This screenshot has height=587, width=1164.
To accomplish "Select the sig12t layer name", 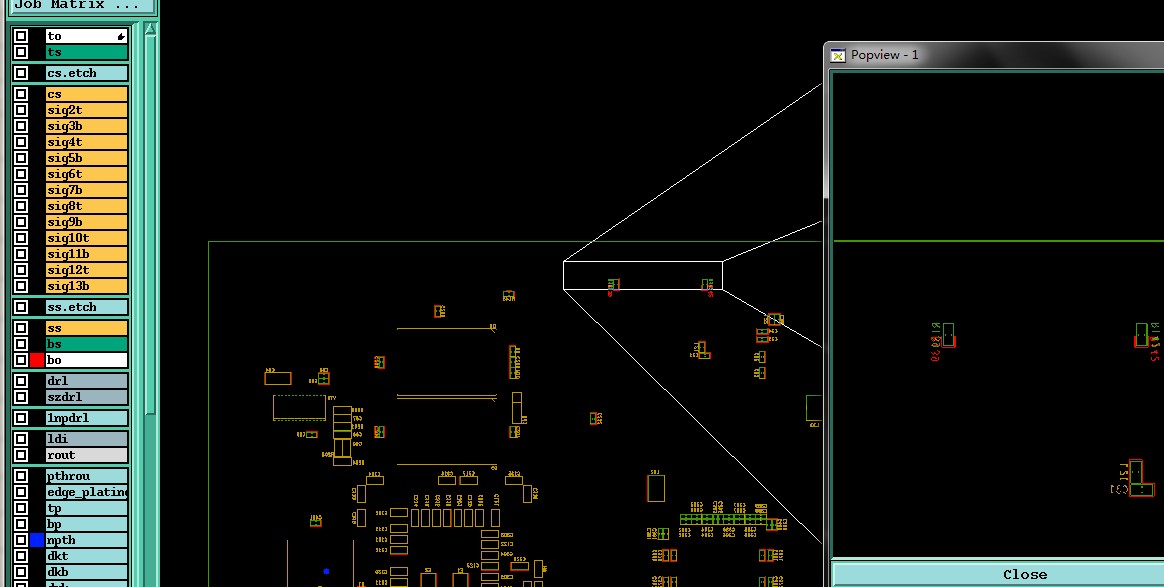I will point(87,270).
